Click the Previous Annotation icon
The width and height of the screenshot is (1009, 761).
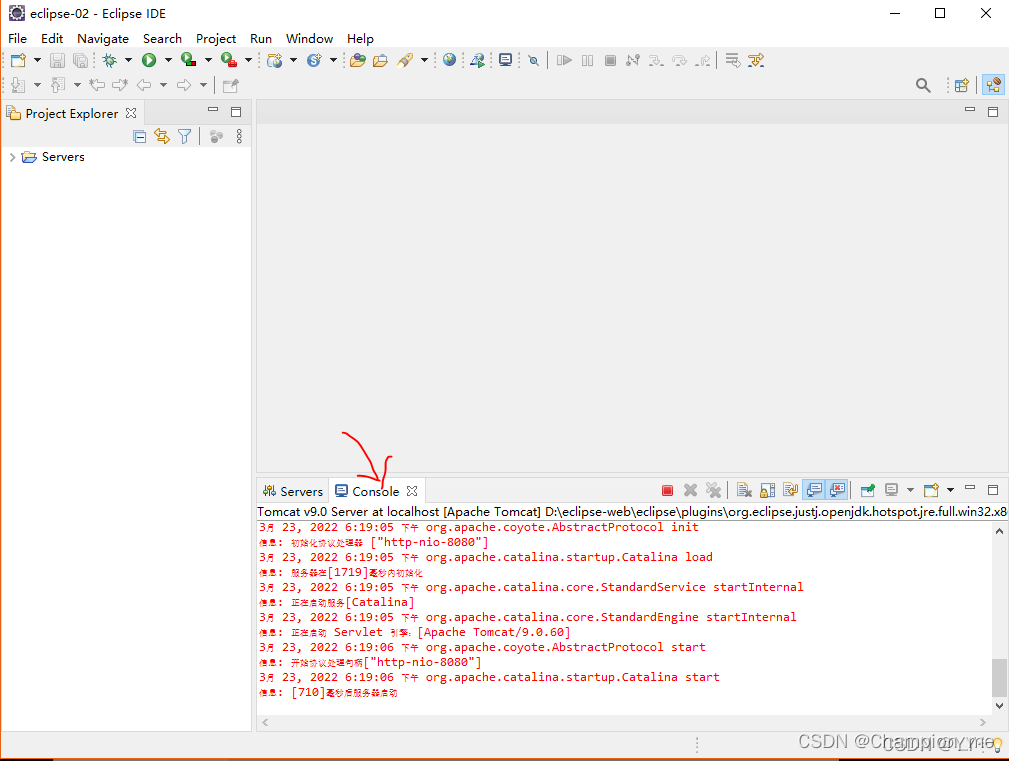tap(58, 85)
